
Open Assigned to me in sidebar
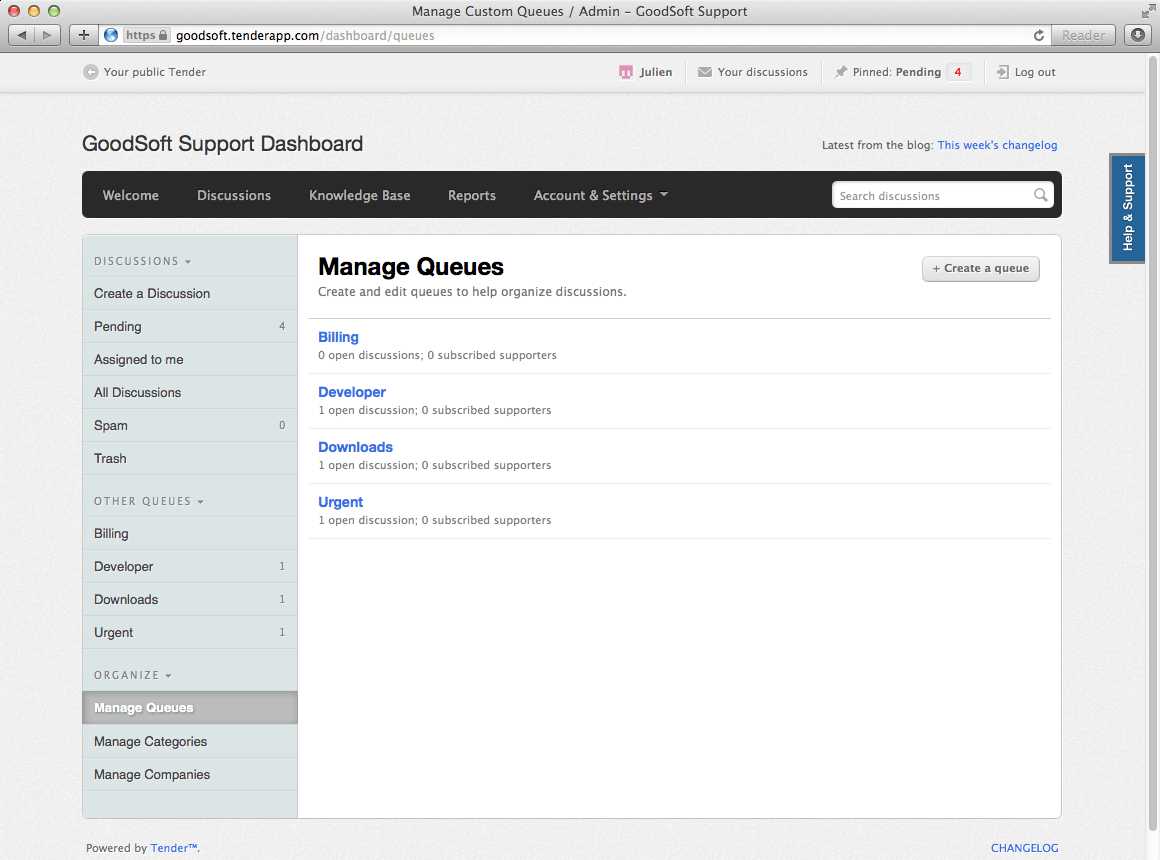pos(190,359)
